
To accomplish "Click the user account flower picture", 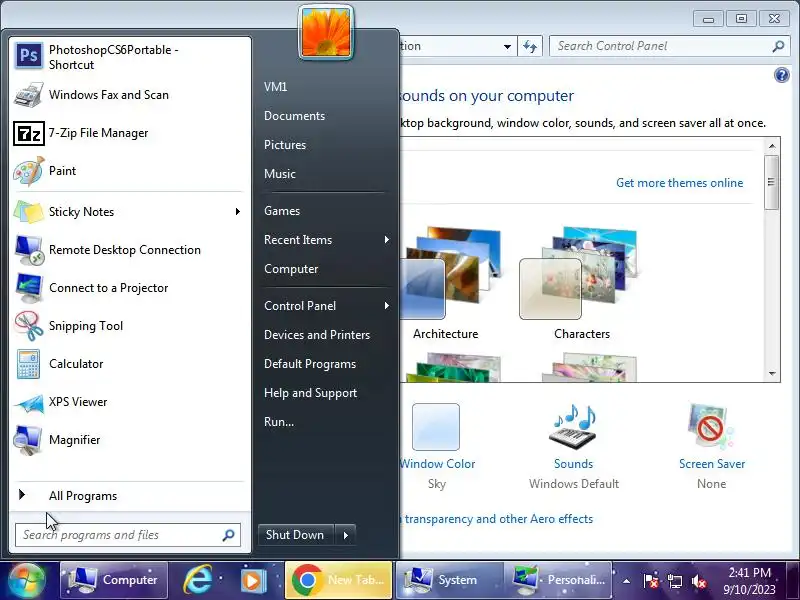I will coord(326,32).
